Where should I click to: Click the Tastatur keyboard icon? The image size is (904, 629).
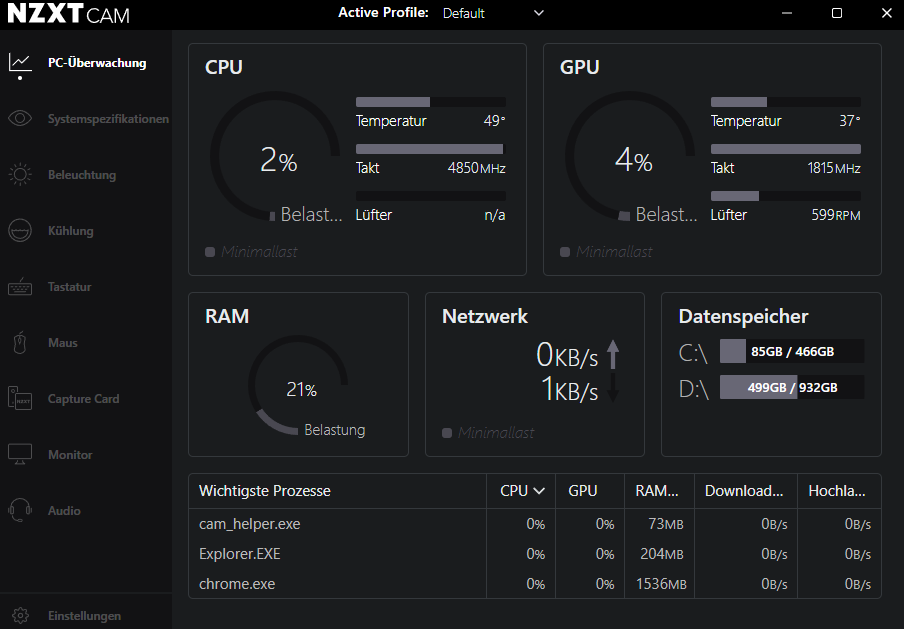20,287
